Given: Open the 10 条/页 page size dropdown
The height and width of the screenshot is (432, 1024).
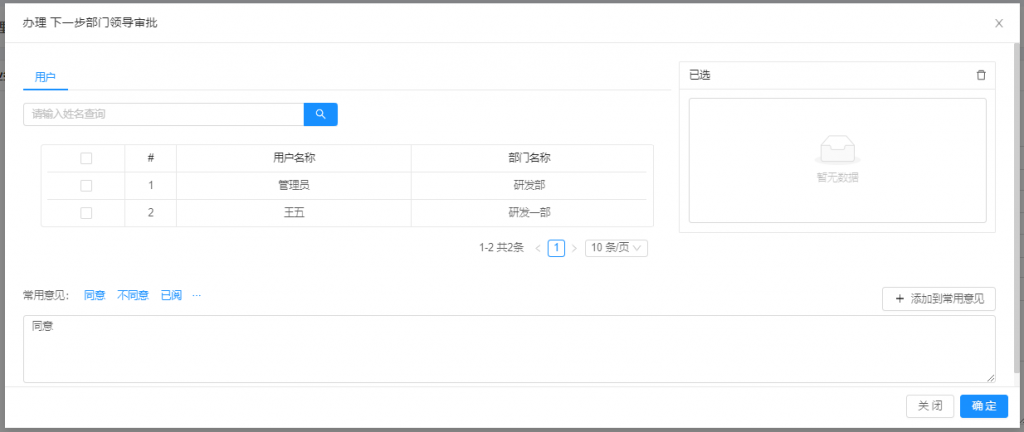Looking at the screenshot, I should pos(616,248).
